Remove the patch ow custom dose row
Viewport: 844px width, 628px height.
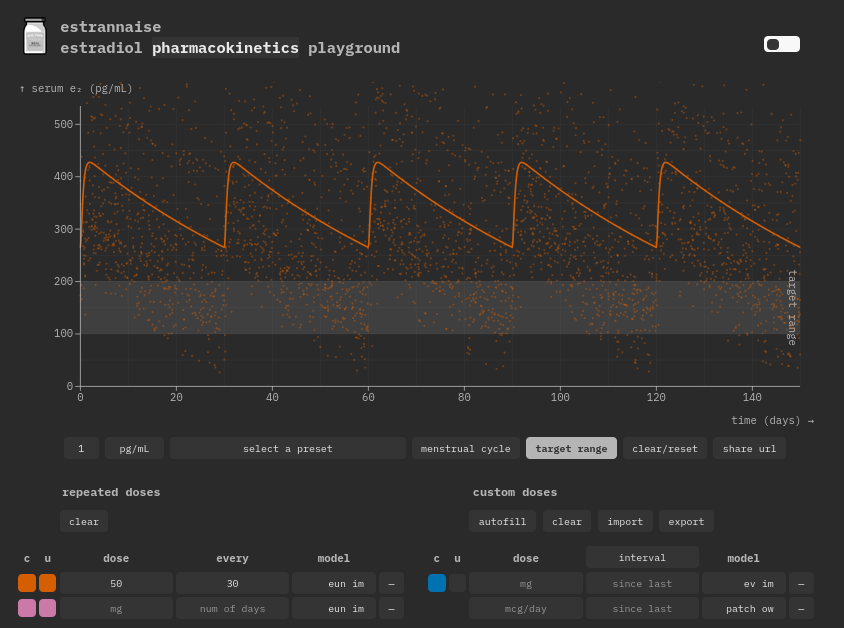[x=801, y=609]
